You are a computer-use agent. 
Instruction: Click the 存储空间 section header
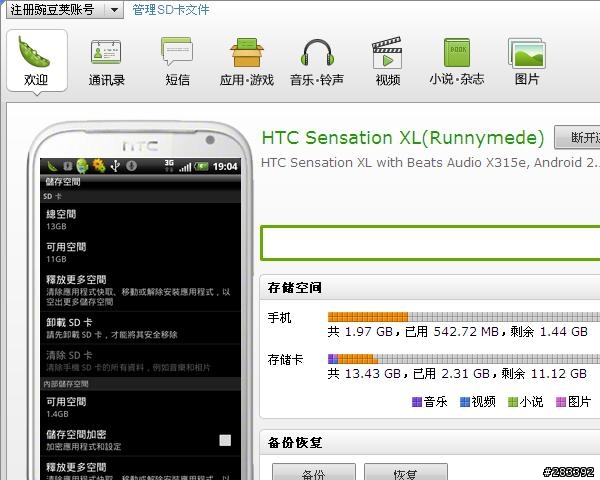[x=430, y=287]
